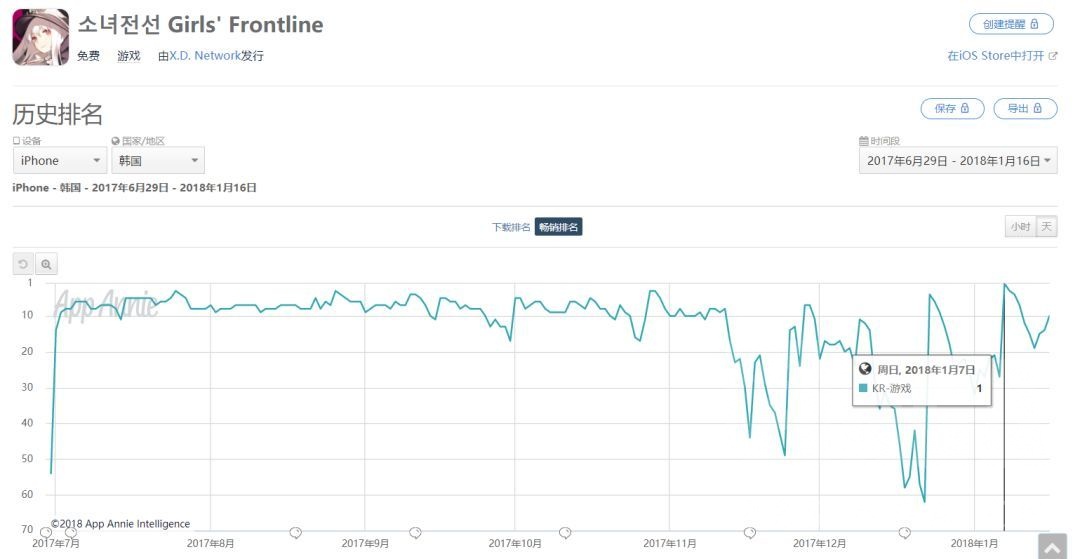1080x559 pixels.
Task: Click the first event bubble icon at 2017年7月
Action: (x=46, y=533)
